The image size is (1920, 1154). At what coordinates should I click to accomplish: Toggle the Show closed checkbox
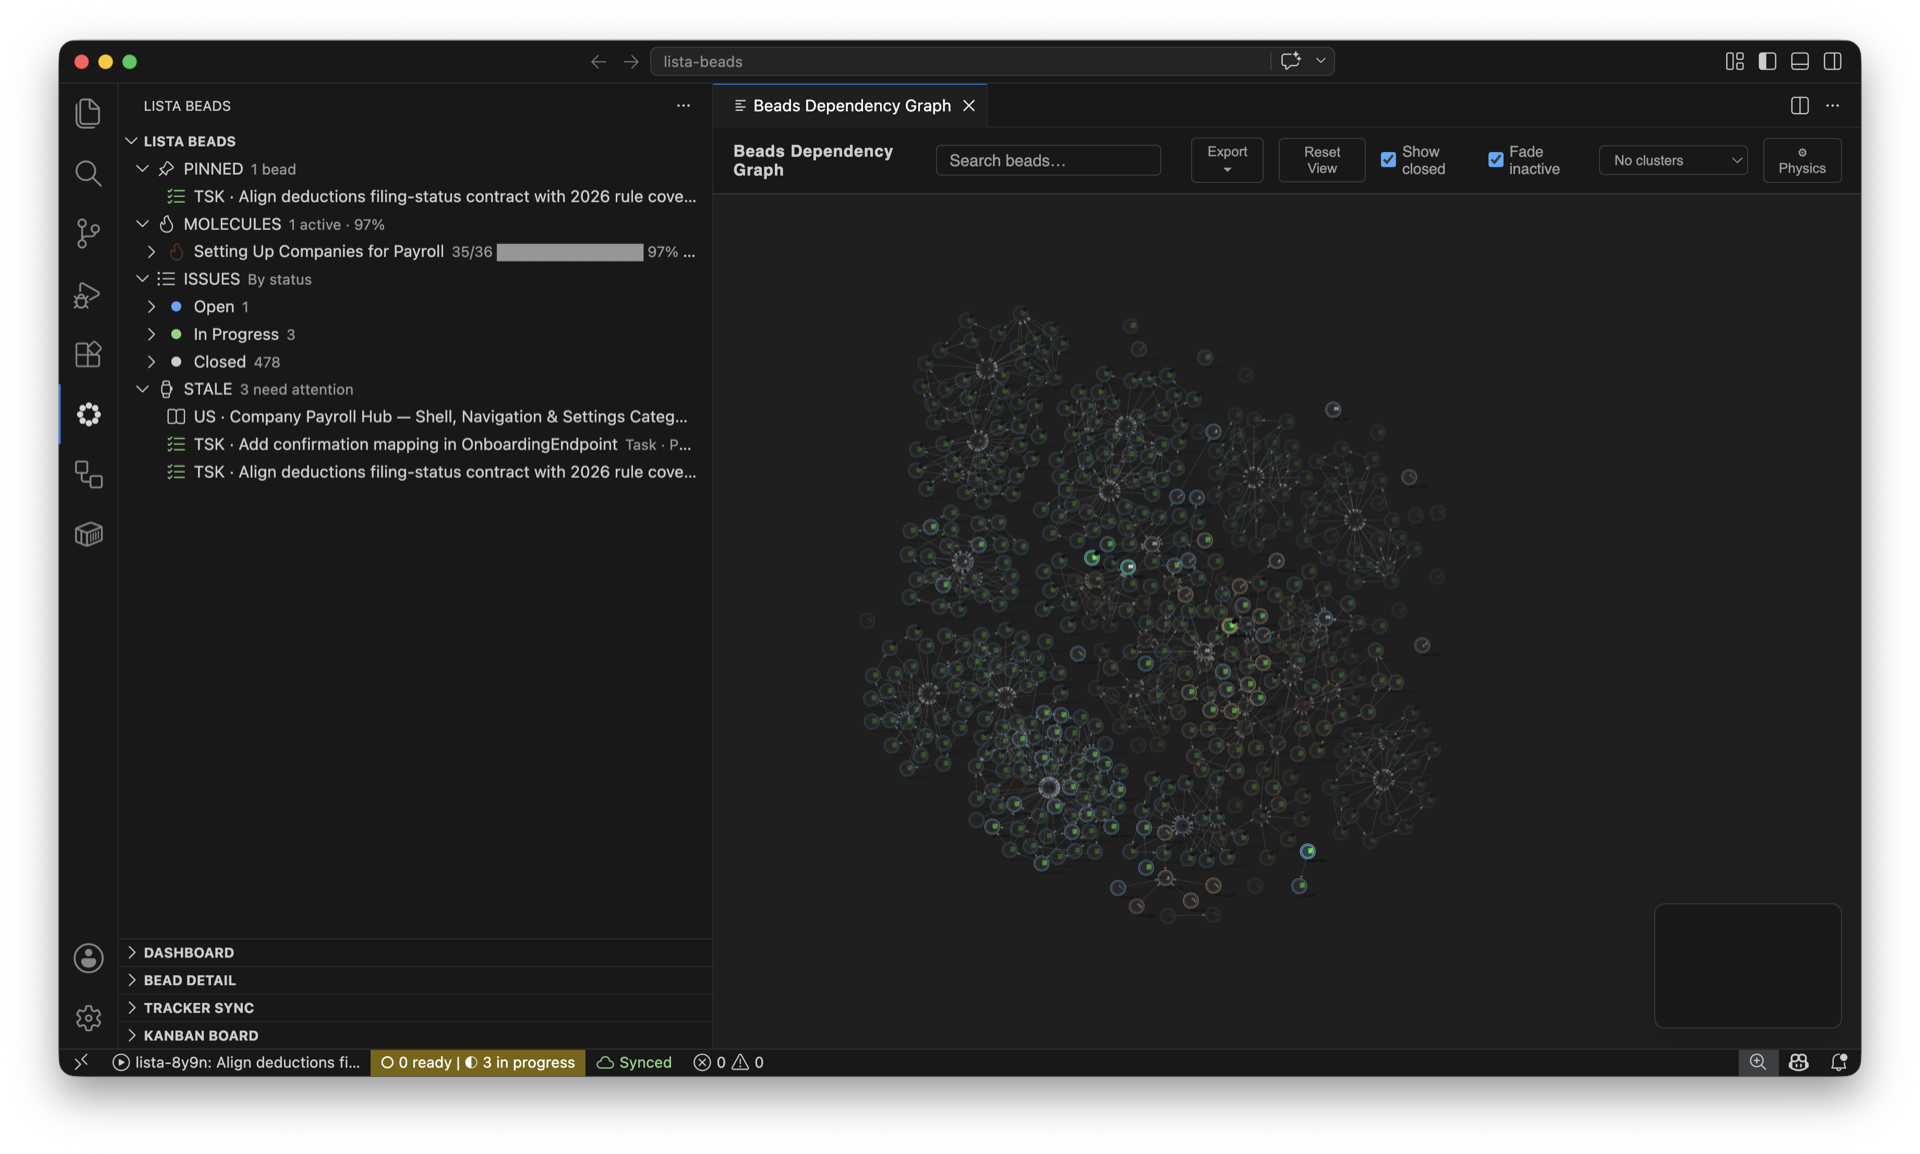tap(1388, 160)
